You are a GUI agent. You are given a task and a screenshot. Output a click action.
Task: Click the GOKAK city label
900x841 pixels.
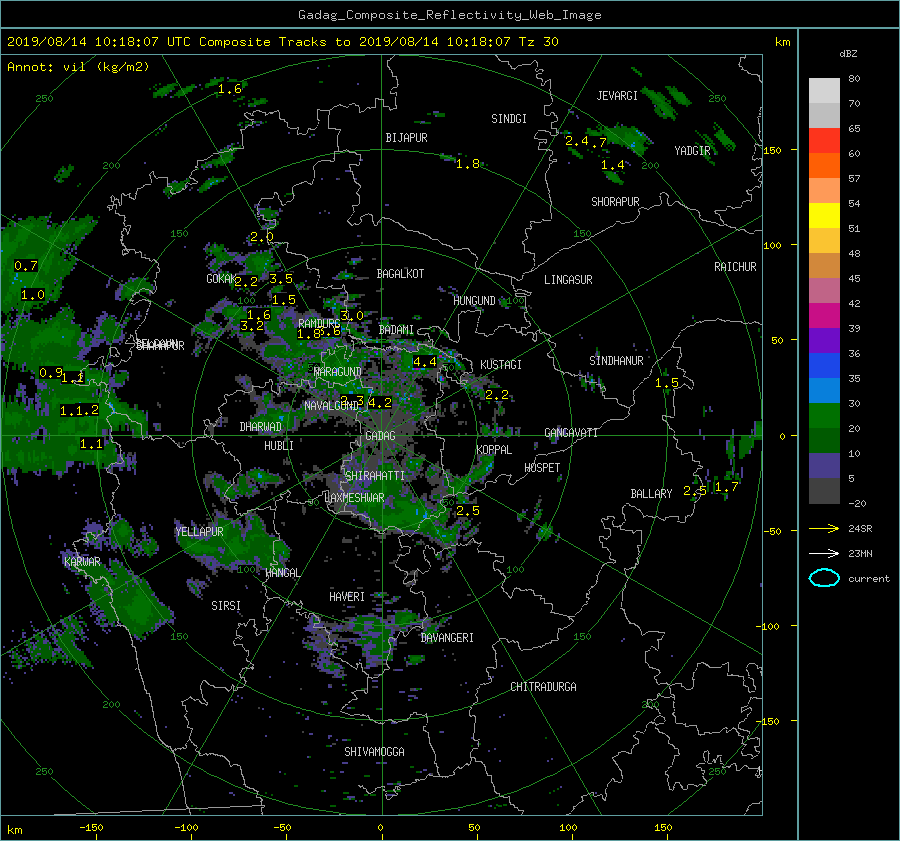[220, 279]
